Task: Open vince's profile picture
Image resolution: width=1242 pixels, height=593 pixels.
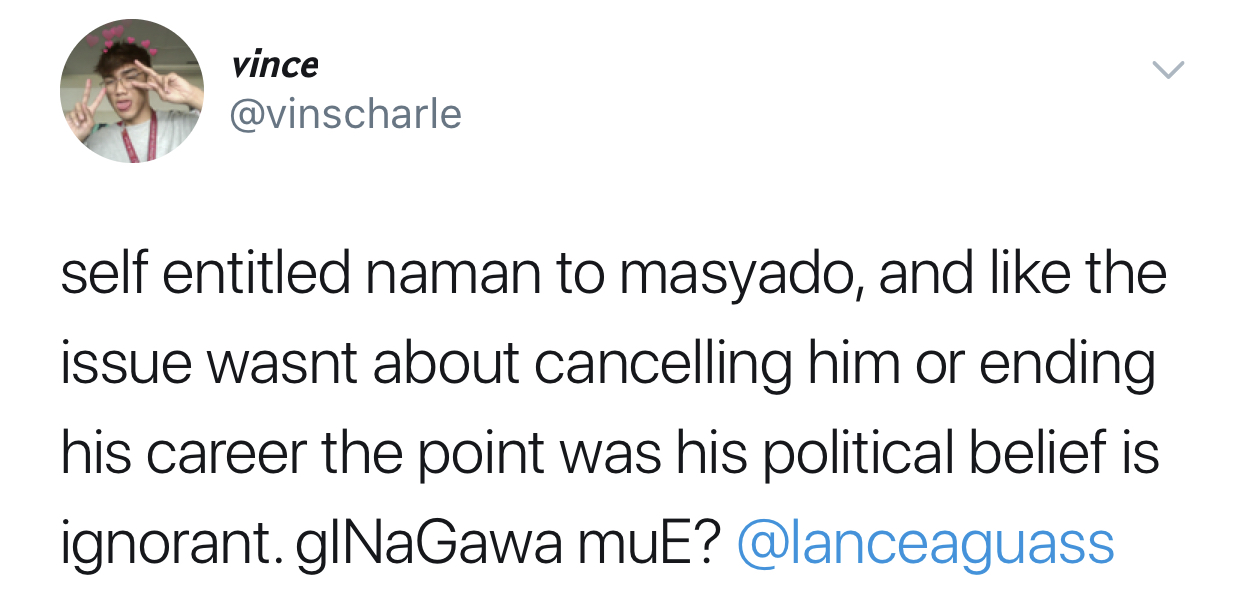Action: click(x=132, y=91)
